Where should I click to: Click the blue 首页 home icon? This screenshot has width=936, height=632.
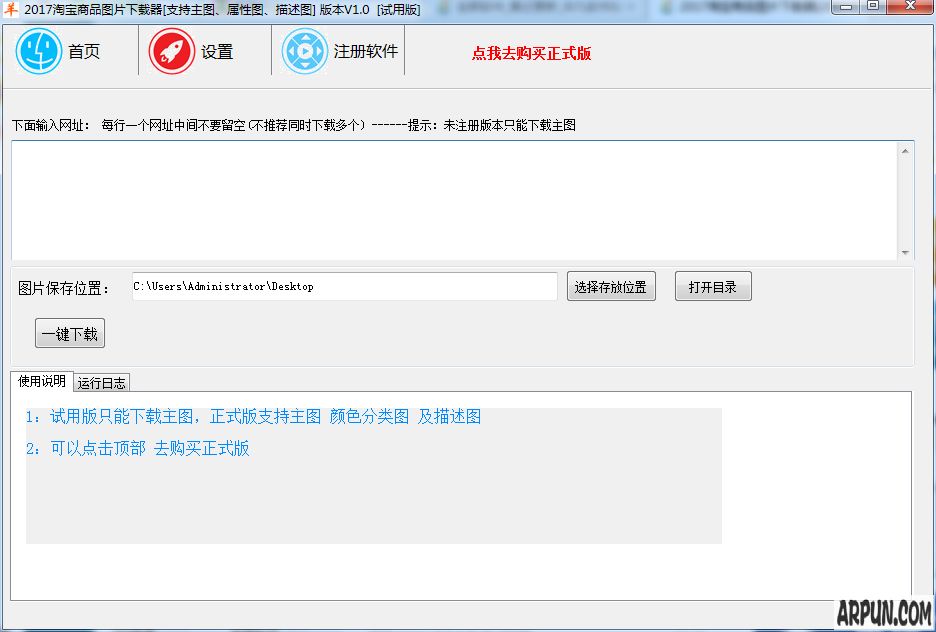point(39,51)
